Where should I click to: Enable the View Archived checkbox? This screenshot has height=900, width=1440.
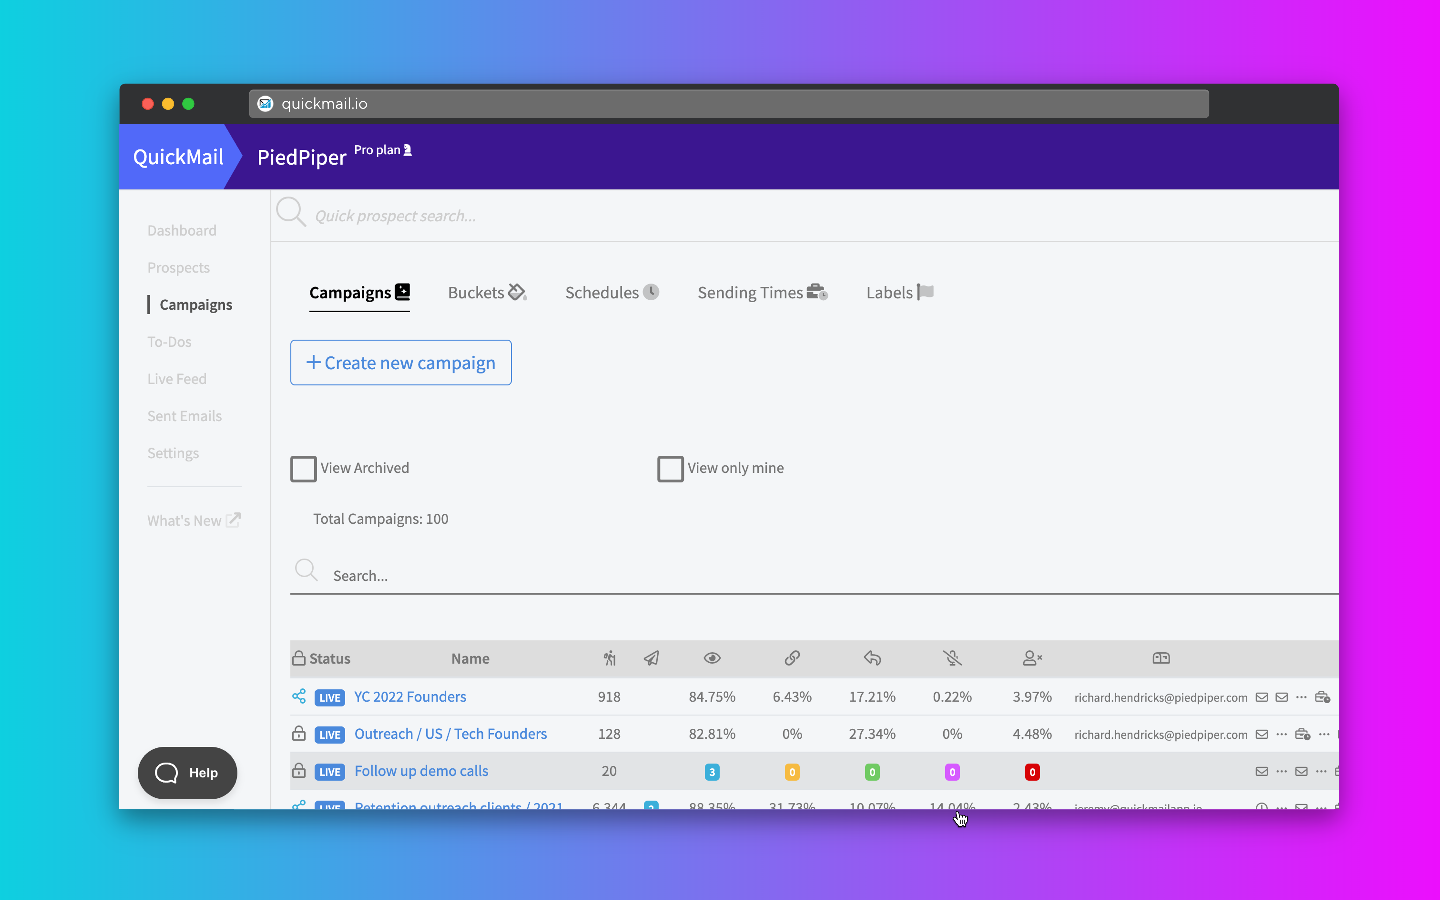pos(303,468)
